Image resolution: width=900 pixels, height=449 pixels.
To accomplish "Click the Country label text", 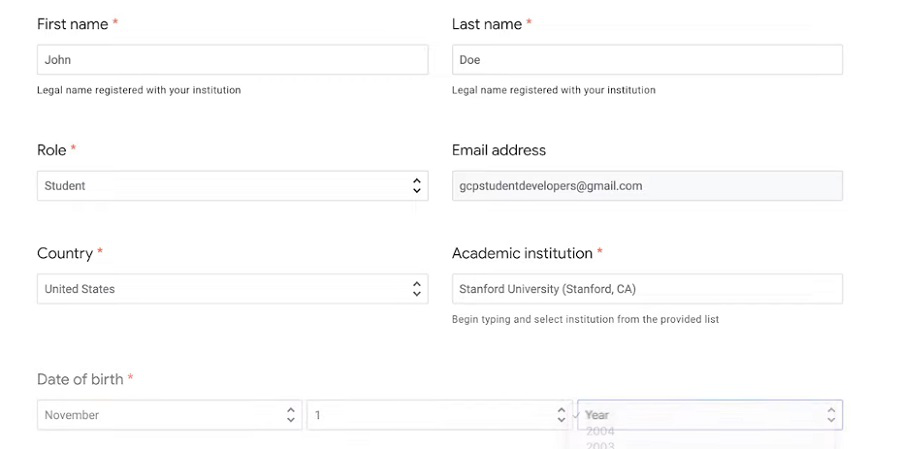I will tap(65, 253).
